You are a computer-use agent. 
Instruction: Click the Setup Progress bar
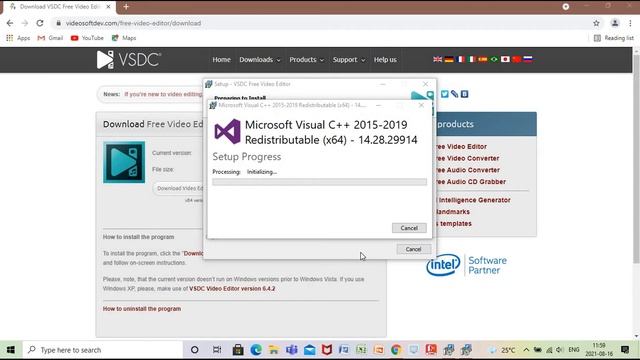319,182
